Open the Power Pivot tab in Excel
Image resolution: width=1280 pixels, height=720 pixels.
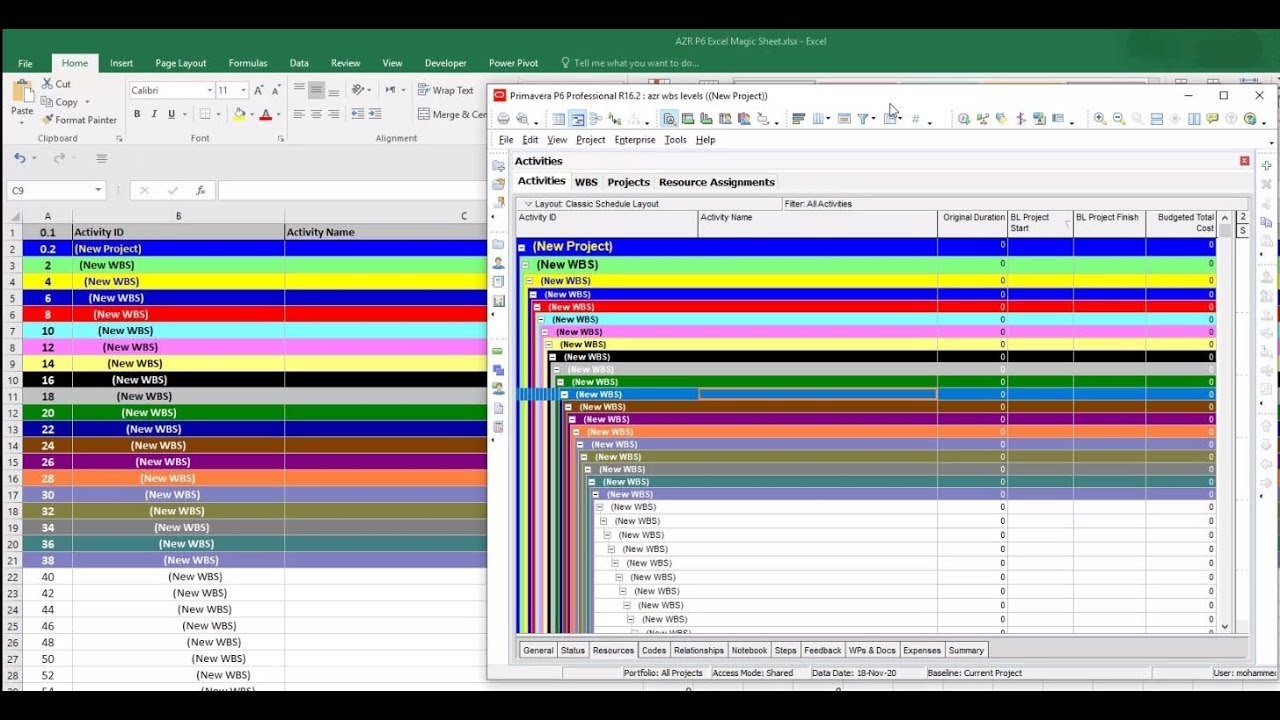click(x=514, y=63)
